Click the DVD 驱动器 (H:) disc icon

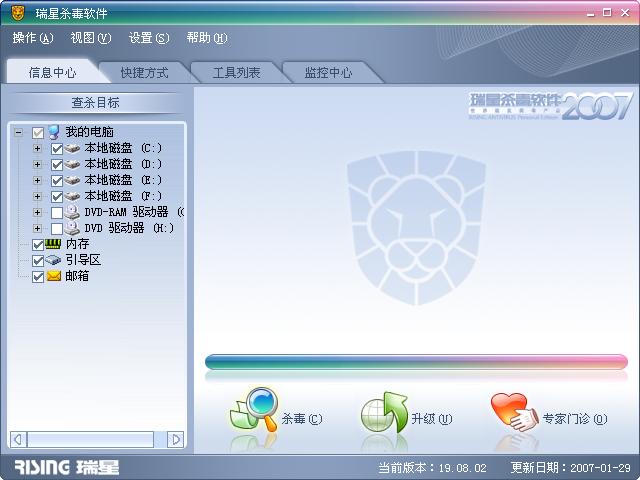(72, 228)
